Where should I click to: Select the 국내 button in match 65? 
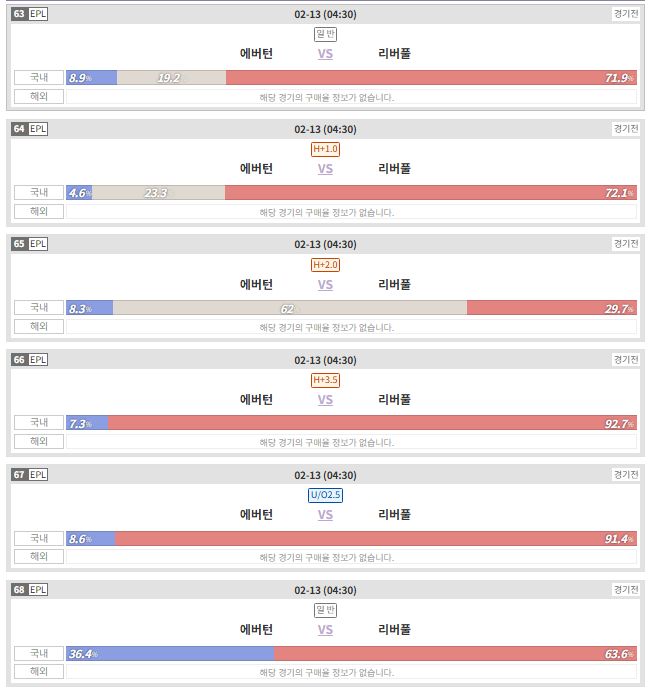[x=39, y=308]
